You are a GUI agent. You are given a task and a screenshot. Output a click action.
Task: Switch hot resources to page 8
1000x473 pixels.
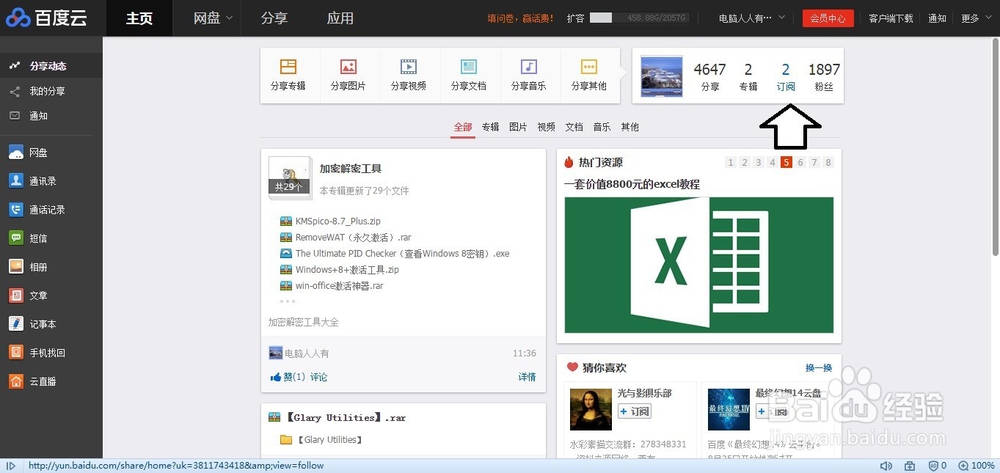[828, 163]
